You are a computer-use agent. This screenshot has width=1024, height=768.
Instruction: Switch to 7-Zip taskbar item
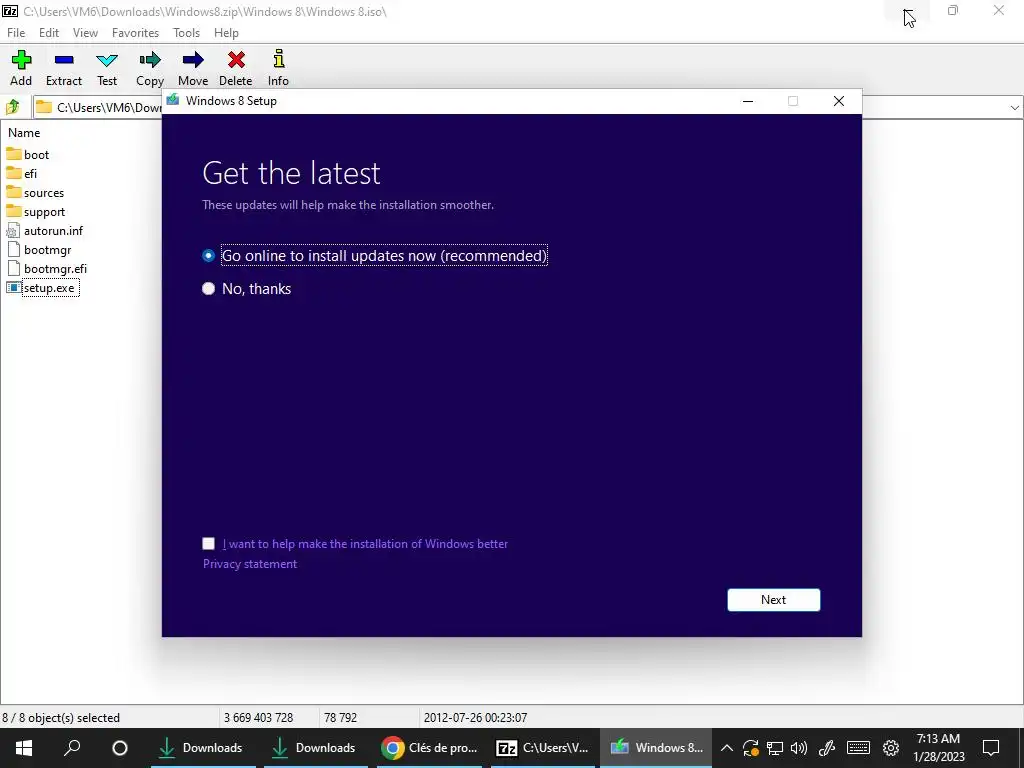coord(542,748)
